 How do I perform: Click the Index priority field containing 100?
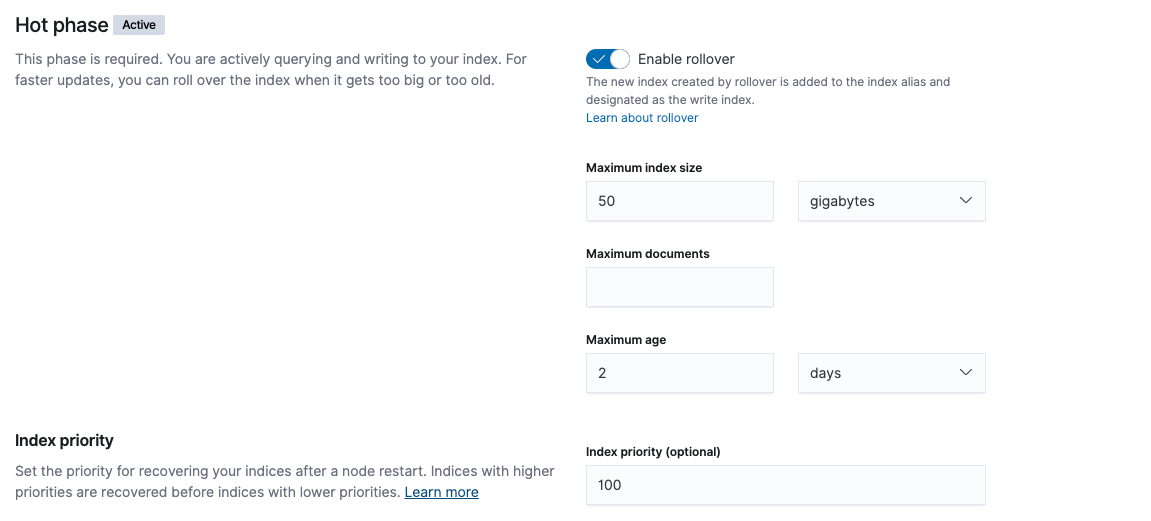[785, 484]
